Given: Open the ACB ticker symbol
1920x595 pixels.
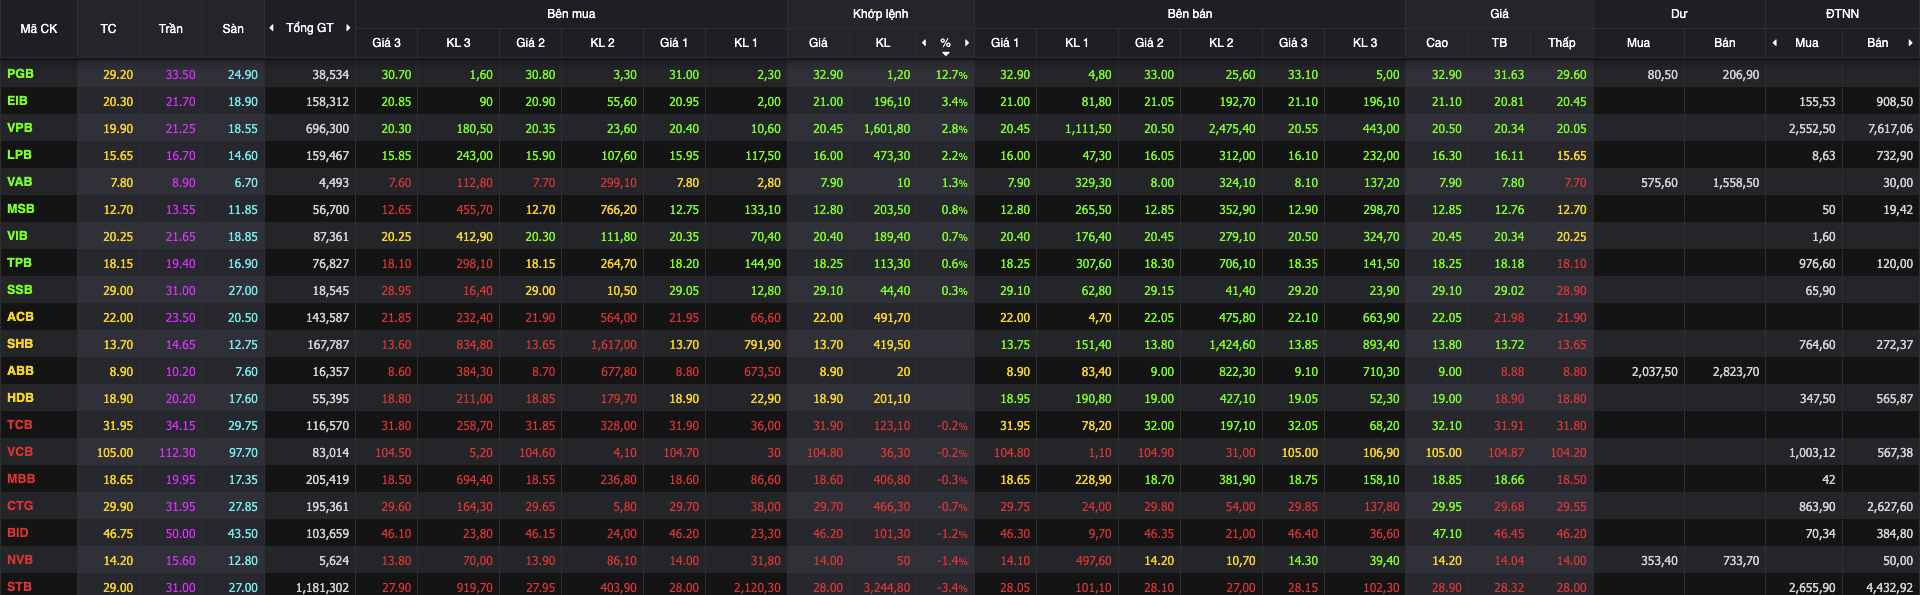Looking at the screenshot, I should pyautogui.click(x=20, y=317).
